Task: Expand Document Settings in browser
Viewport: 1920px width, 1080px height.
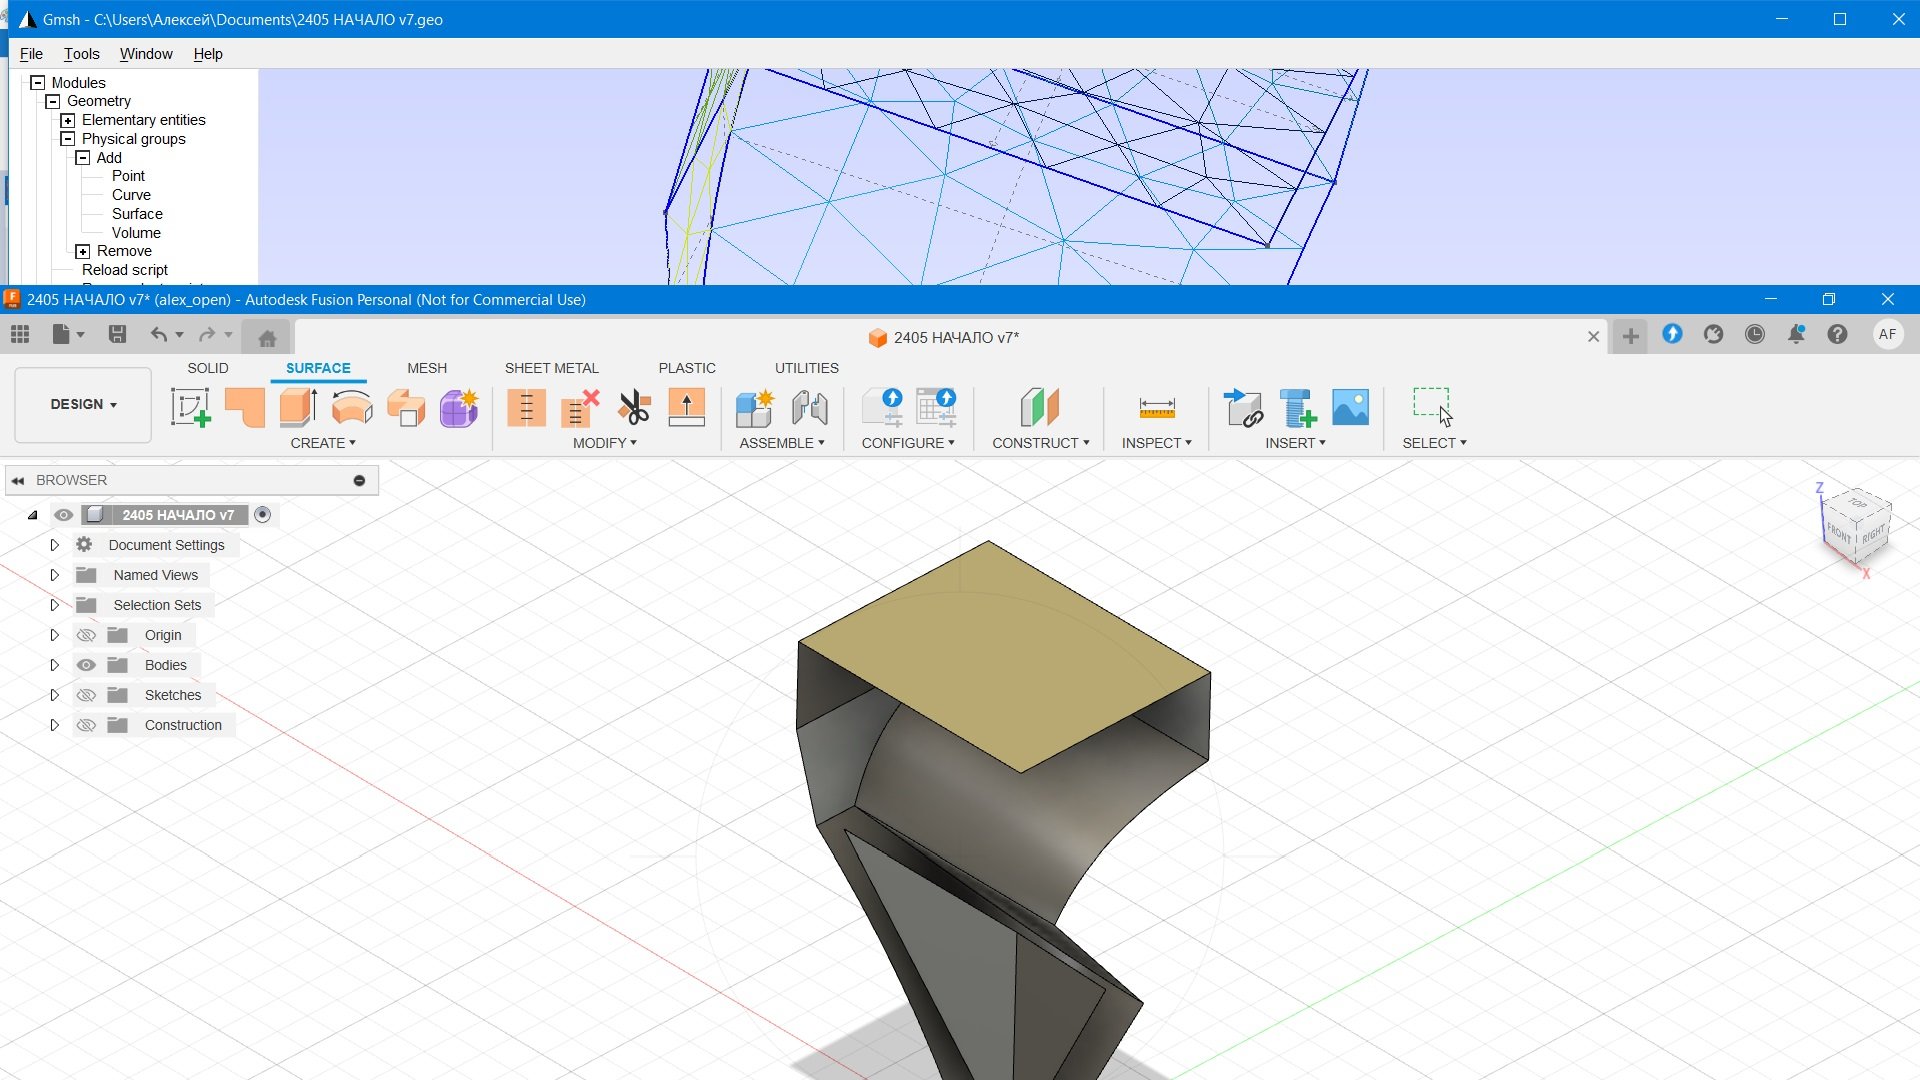Action: click(55, 545)
